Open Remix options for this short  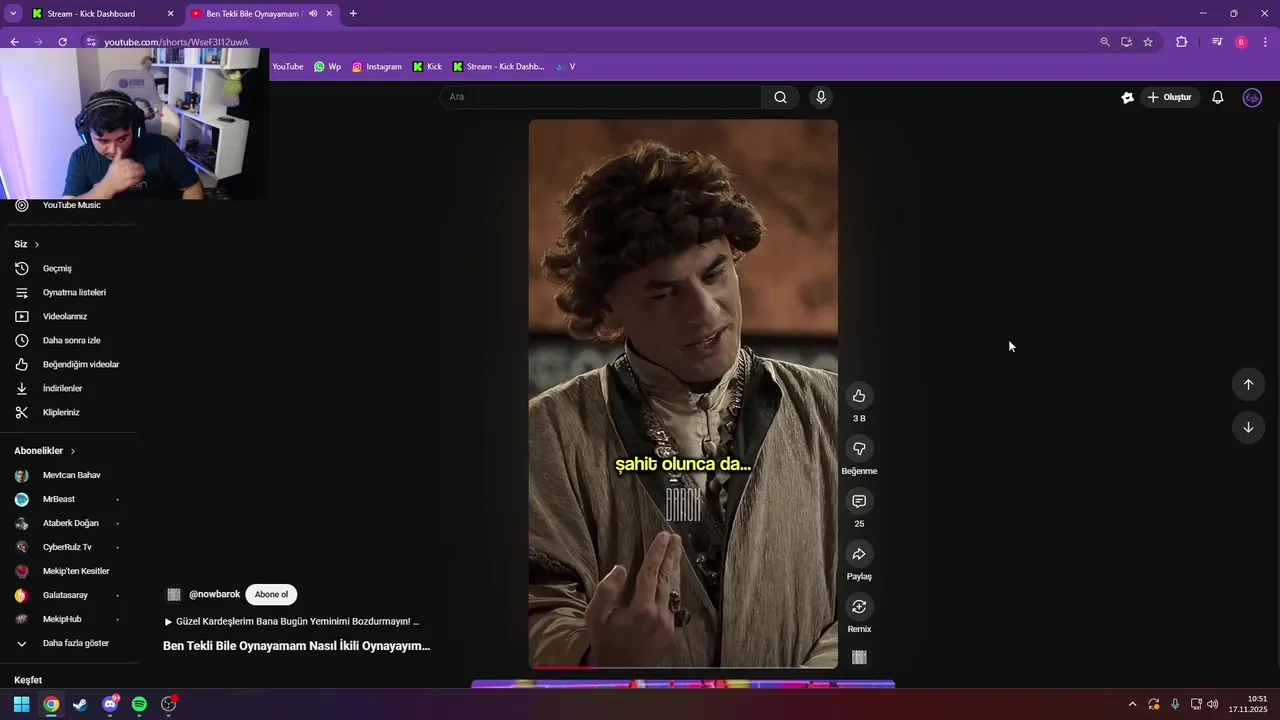[859, 607]
